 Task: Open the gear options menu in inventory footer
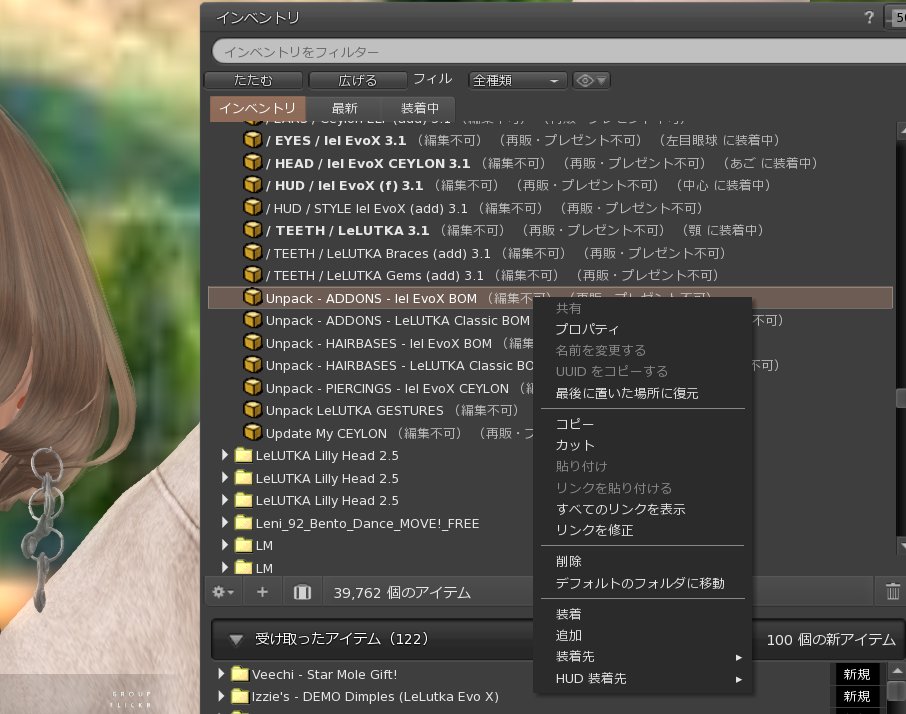[222, 592]
